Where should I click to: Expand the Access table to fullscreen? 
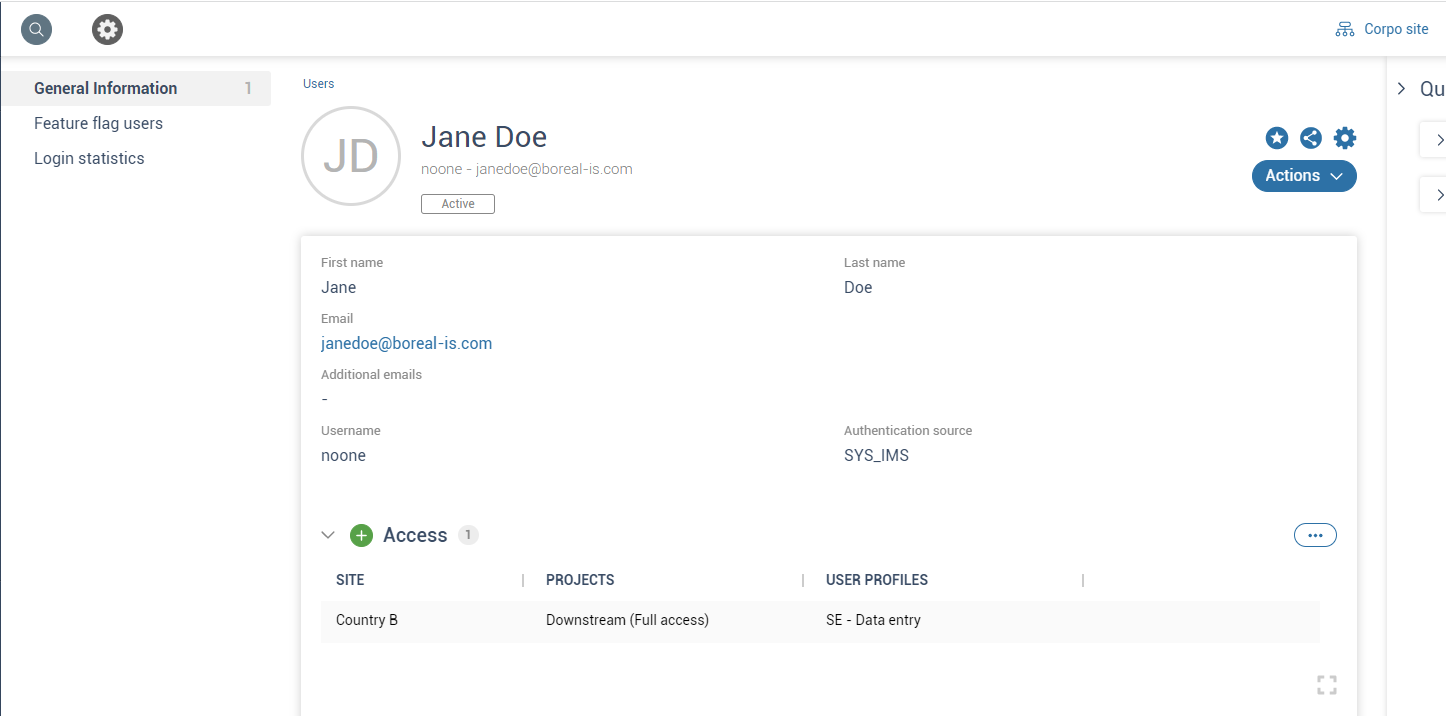tap(1327, 684)
